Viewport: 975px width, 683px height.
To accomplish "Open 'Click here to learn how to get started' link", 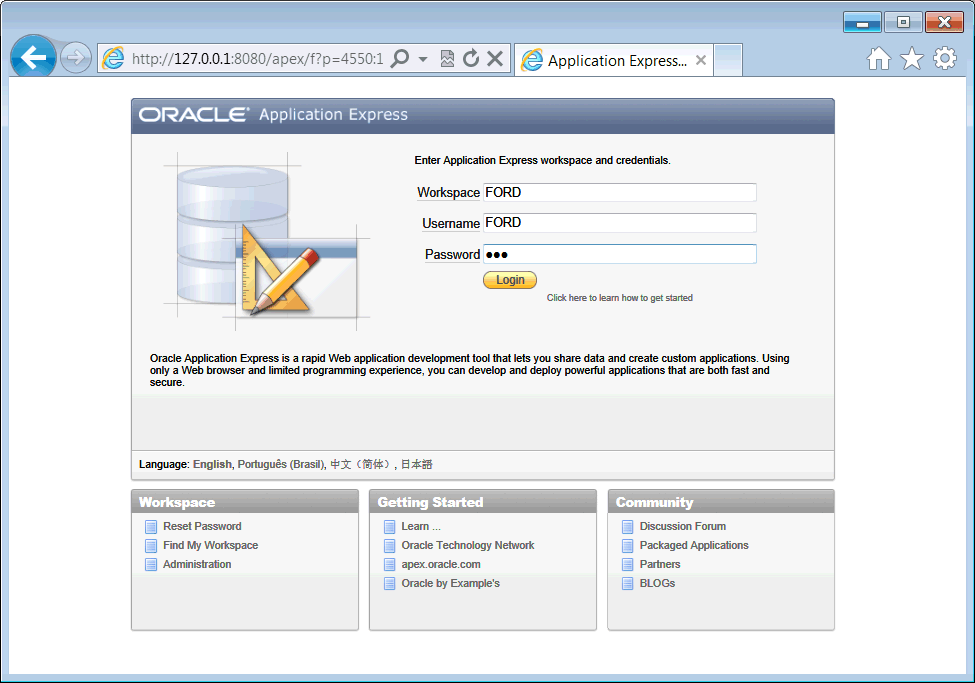I will click(619, 298).
